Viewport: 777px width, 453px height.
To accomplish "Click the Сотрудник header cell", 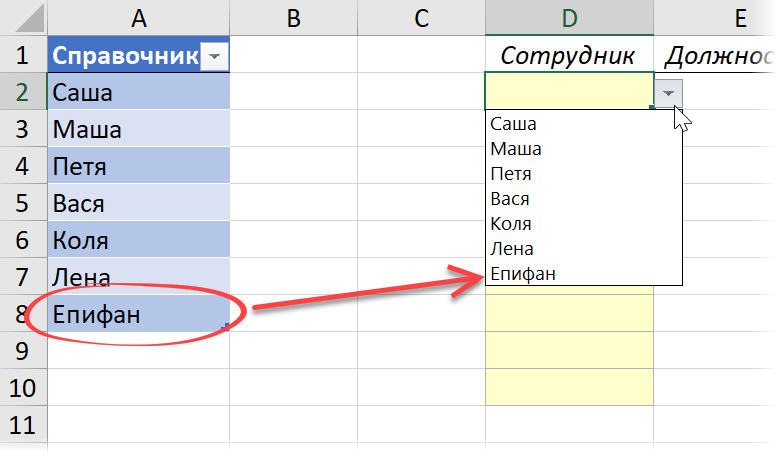I will (x=569, y=56).
